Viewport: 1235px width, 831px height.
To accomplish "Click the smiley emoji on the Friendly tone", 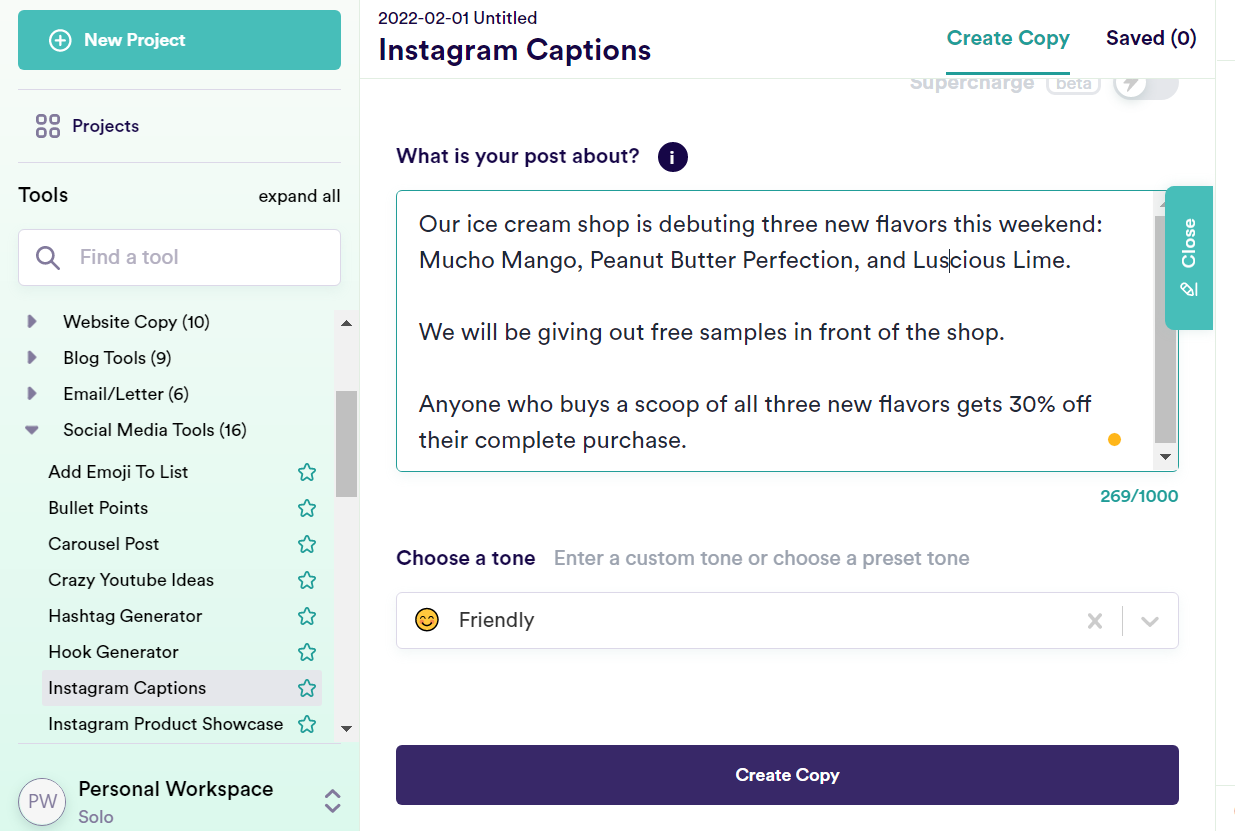I will (427, 620).
